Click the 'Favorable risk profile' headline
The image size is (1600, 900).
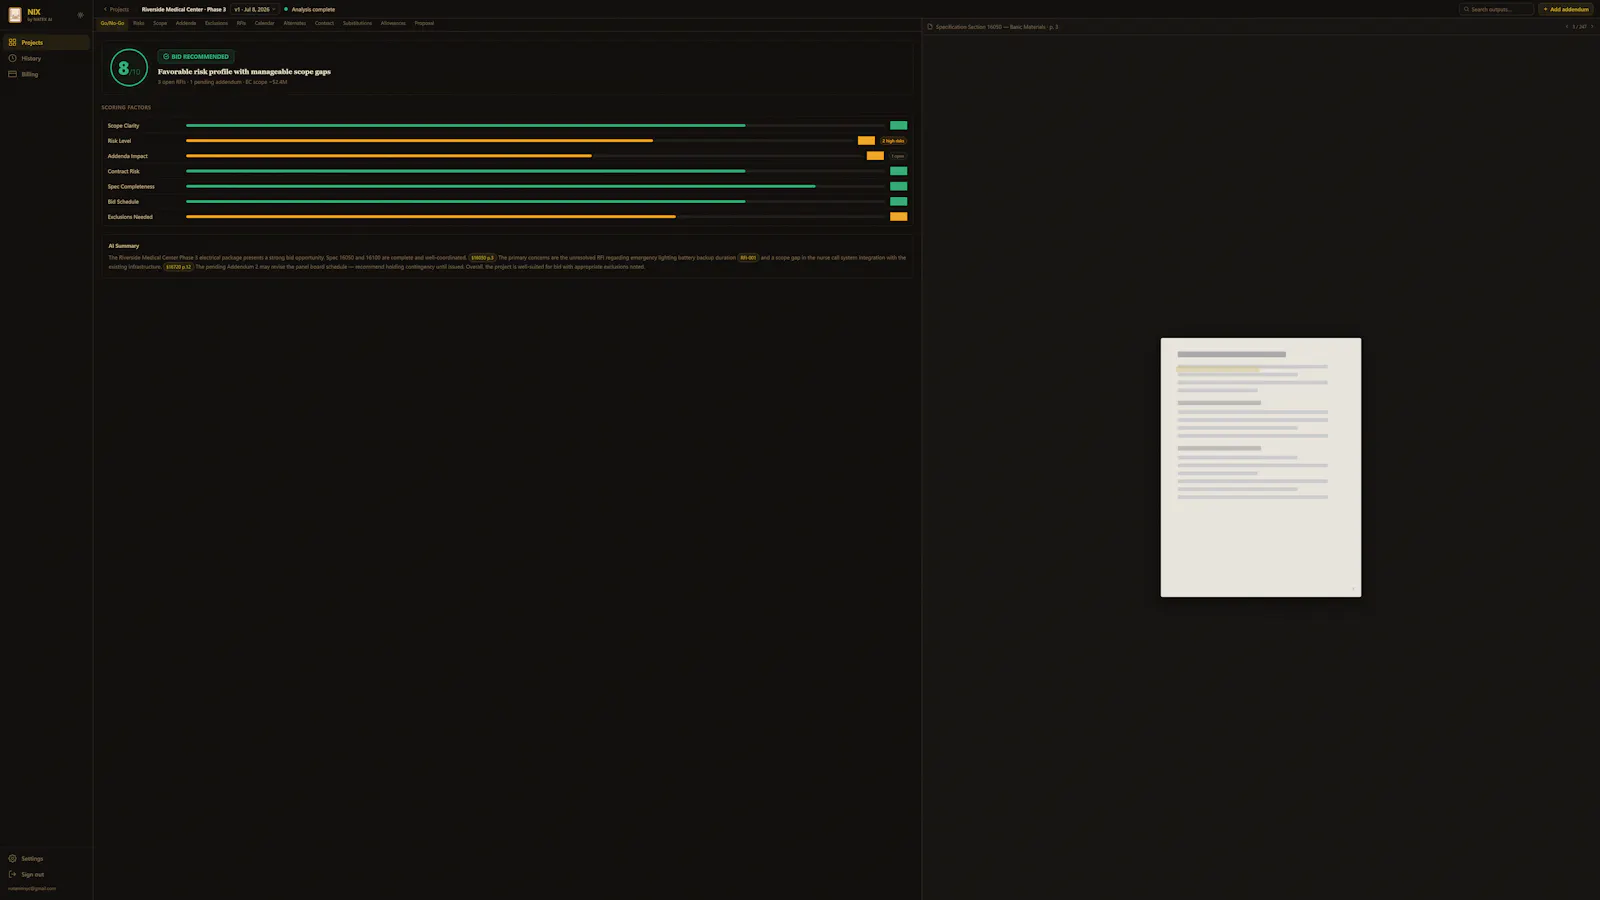[x=244, y=72]
